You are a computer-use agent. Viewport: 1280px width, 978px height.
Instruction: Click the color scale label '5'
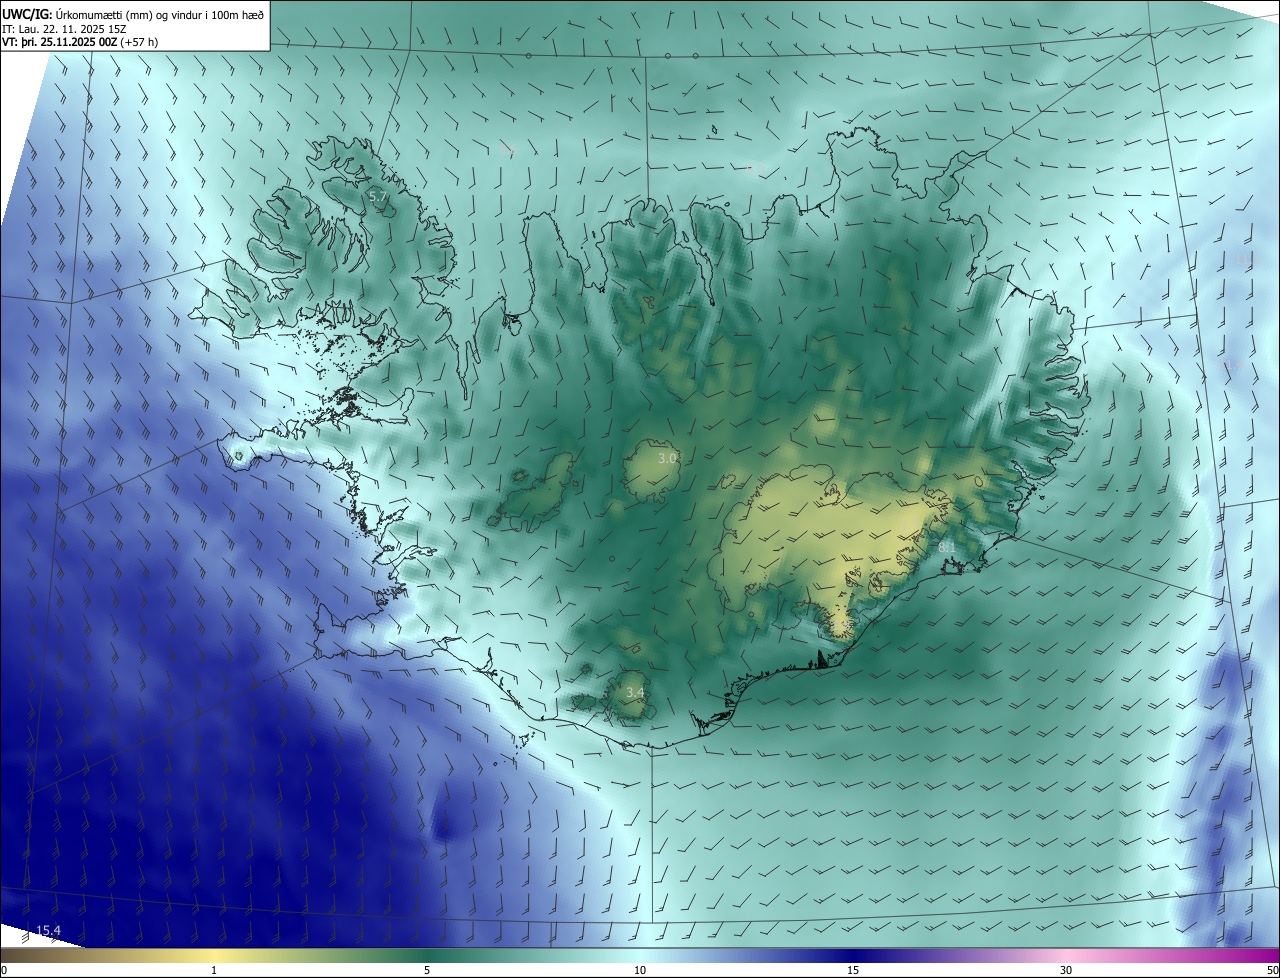pyautogui.click(x=427, y=970)
